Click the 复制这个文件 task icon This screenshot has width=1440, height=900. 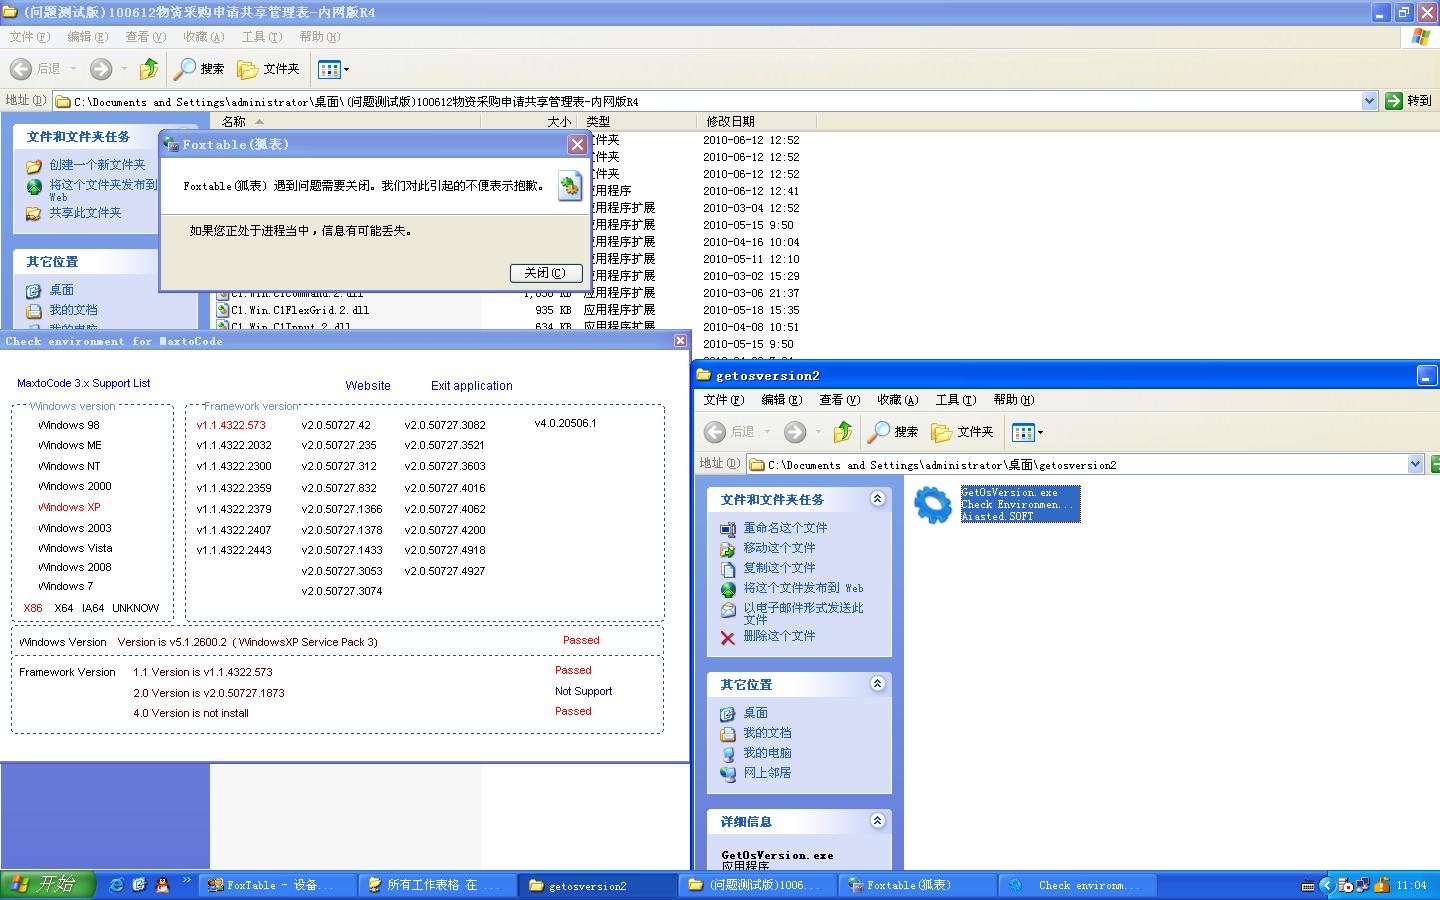(728, 569)
